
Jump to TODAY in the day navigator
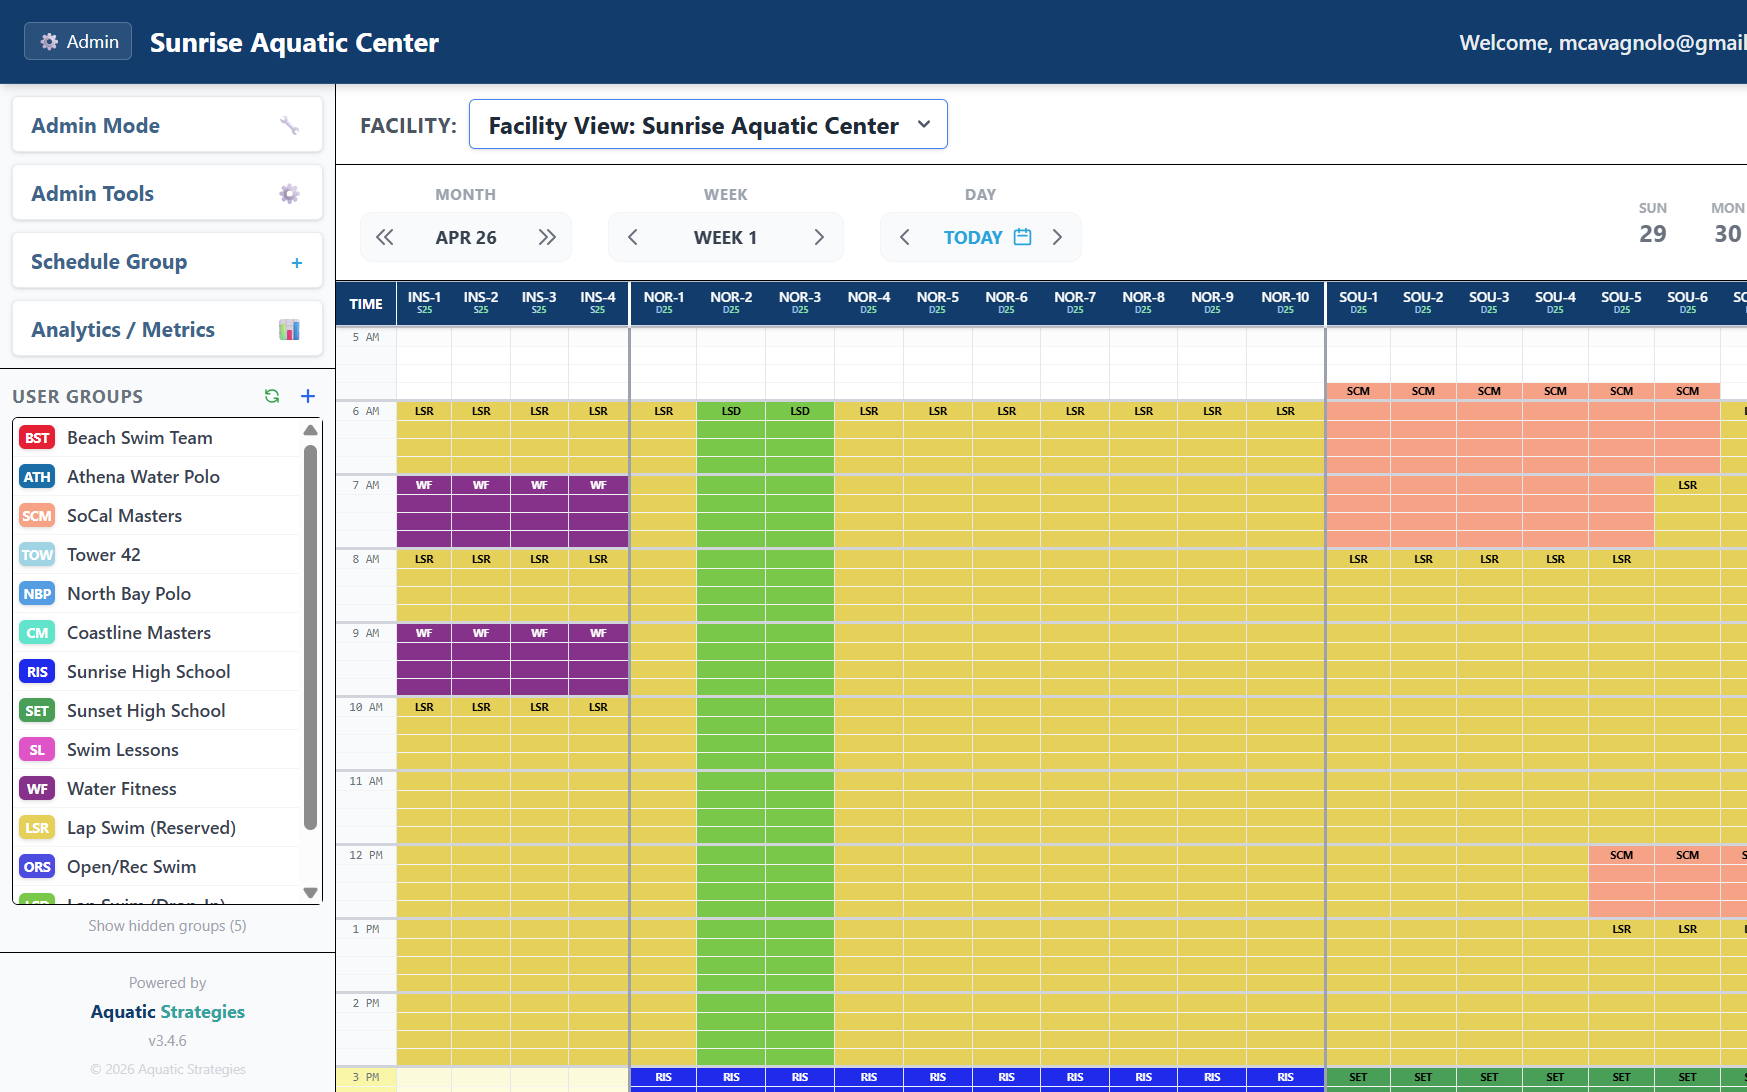(x=972, y=237)
